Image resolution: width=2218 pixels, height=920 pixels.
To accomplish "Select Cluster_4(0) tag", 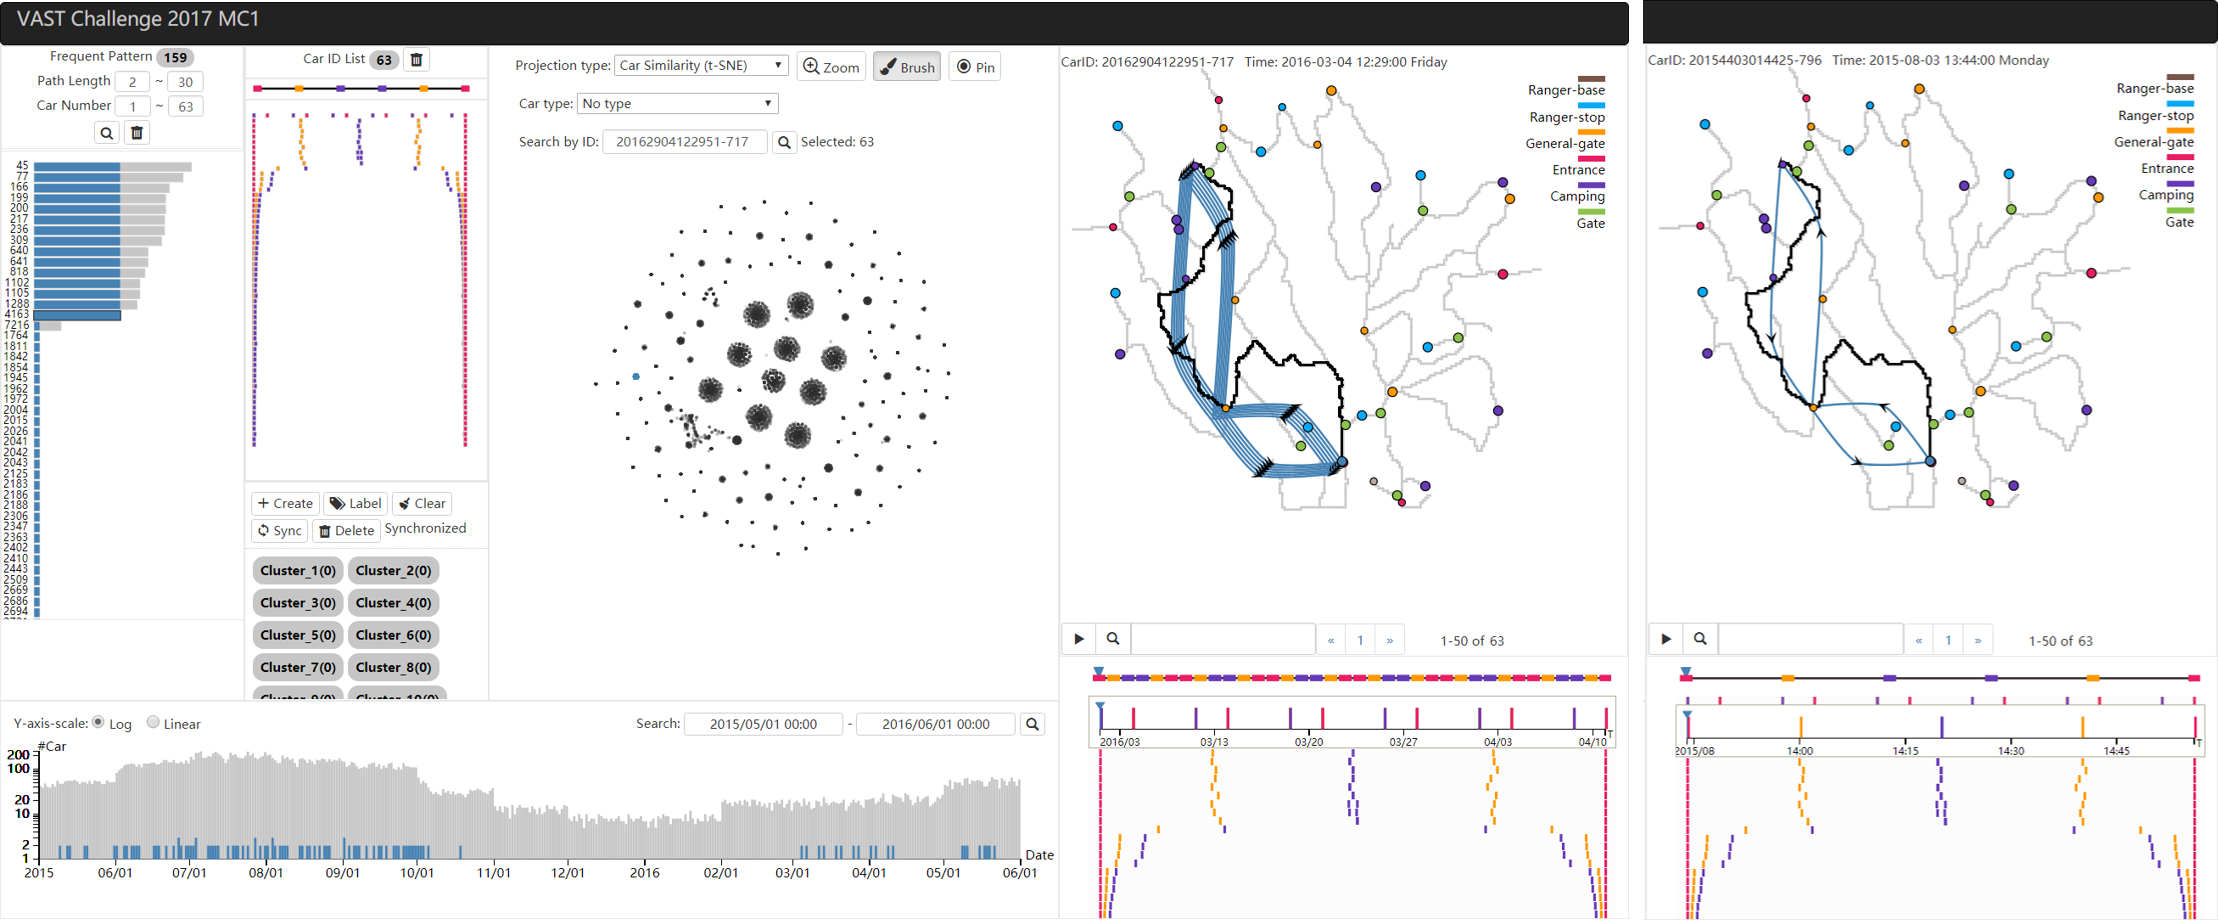I will pos(393,603).
